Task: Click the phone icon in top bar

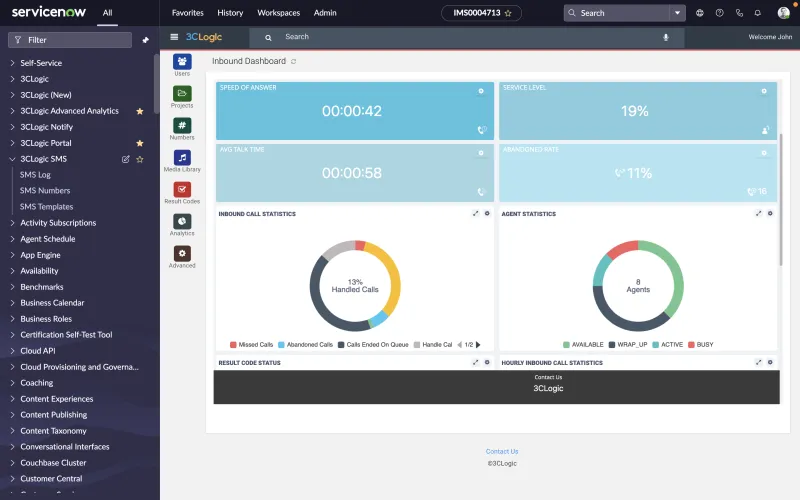Action: 739,13
